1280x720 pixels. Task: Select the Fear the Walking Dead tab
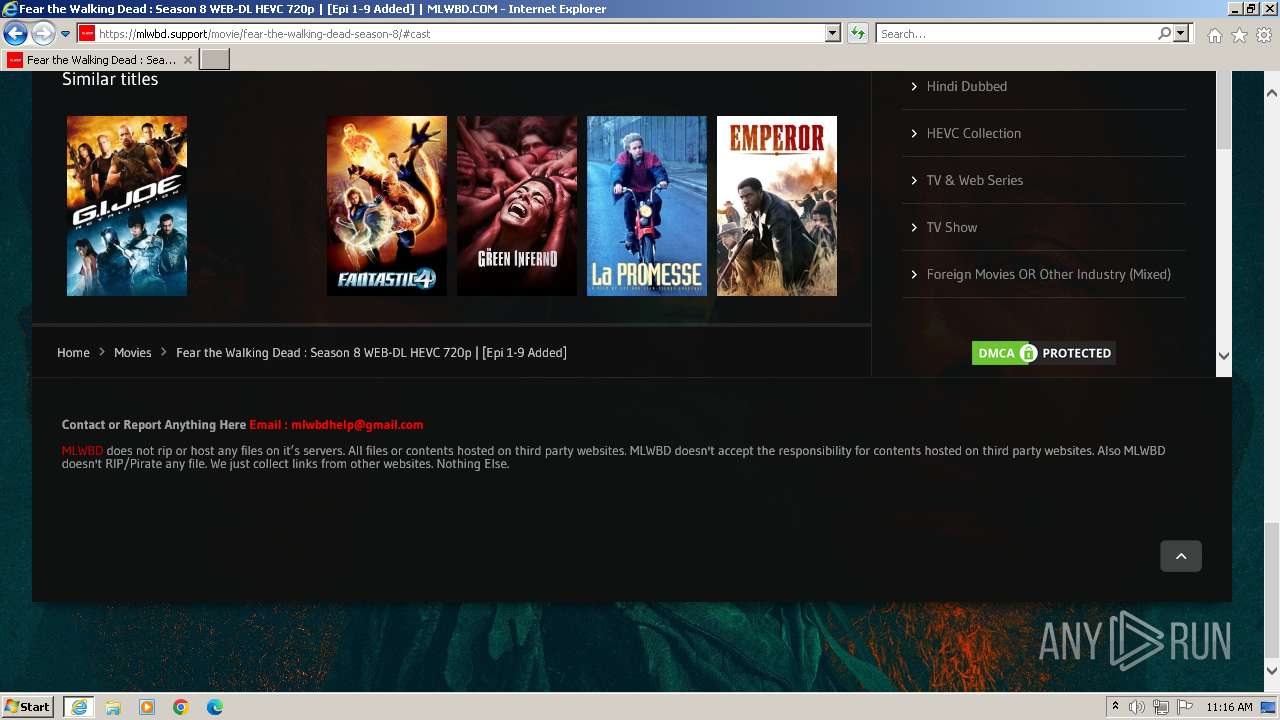coord(100,60)
